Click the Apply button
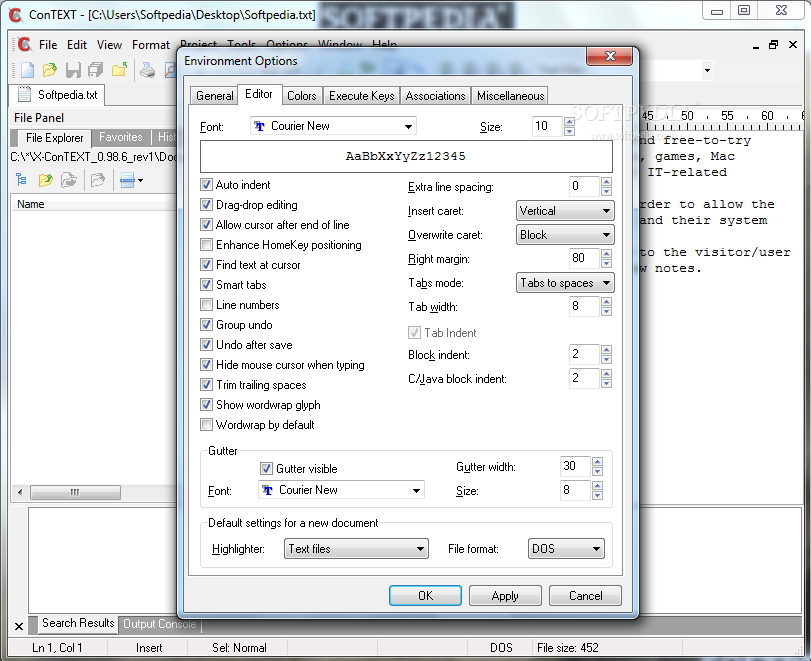The width and height of the screenshot is (811, 661). coord(505,596)
